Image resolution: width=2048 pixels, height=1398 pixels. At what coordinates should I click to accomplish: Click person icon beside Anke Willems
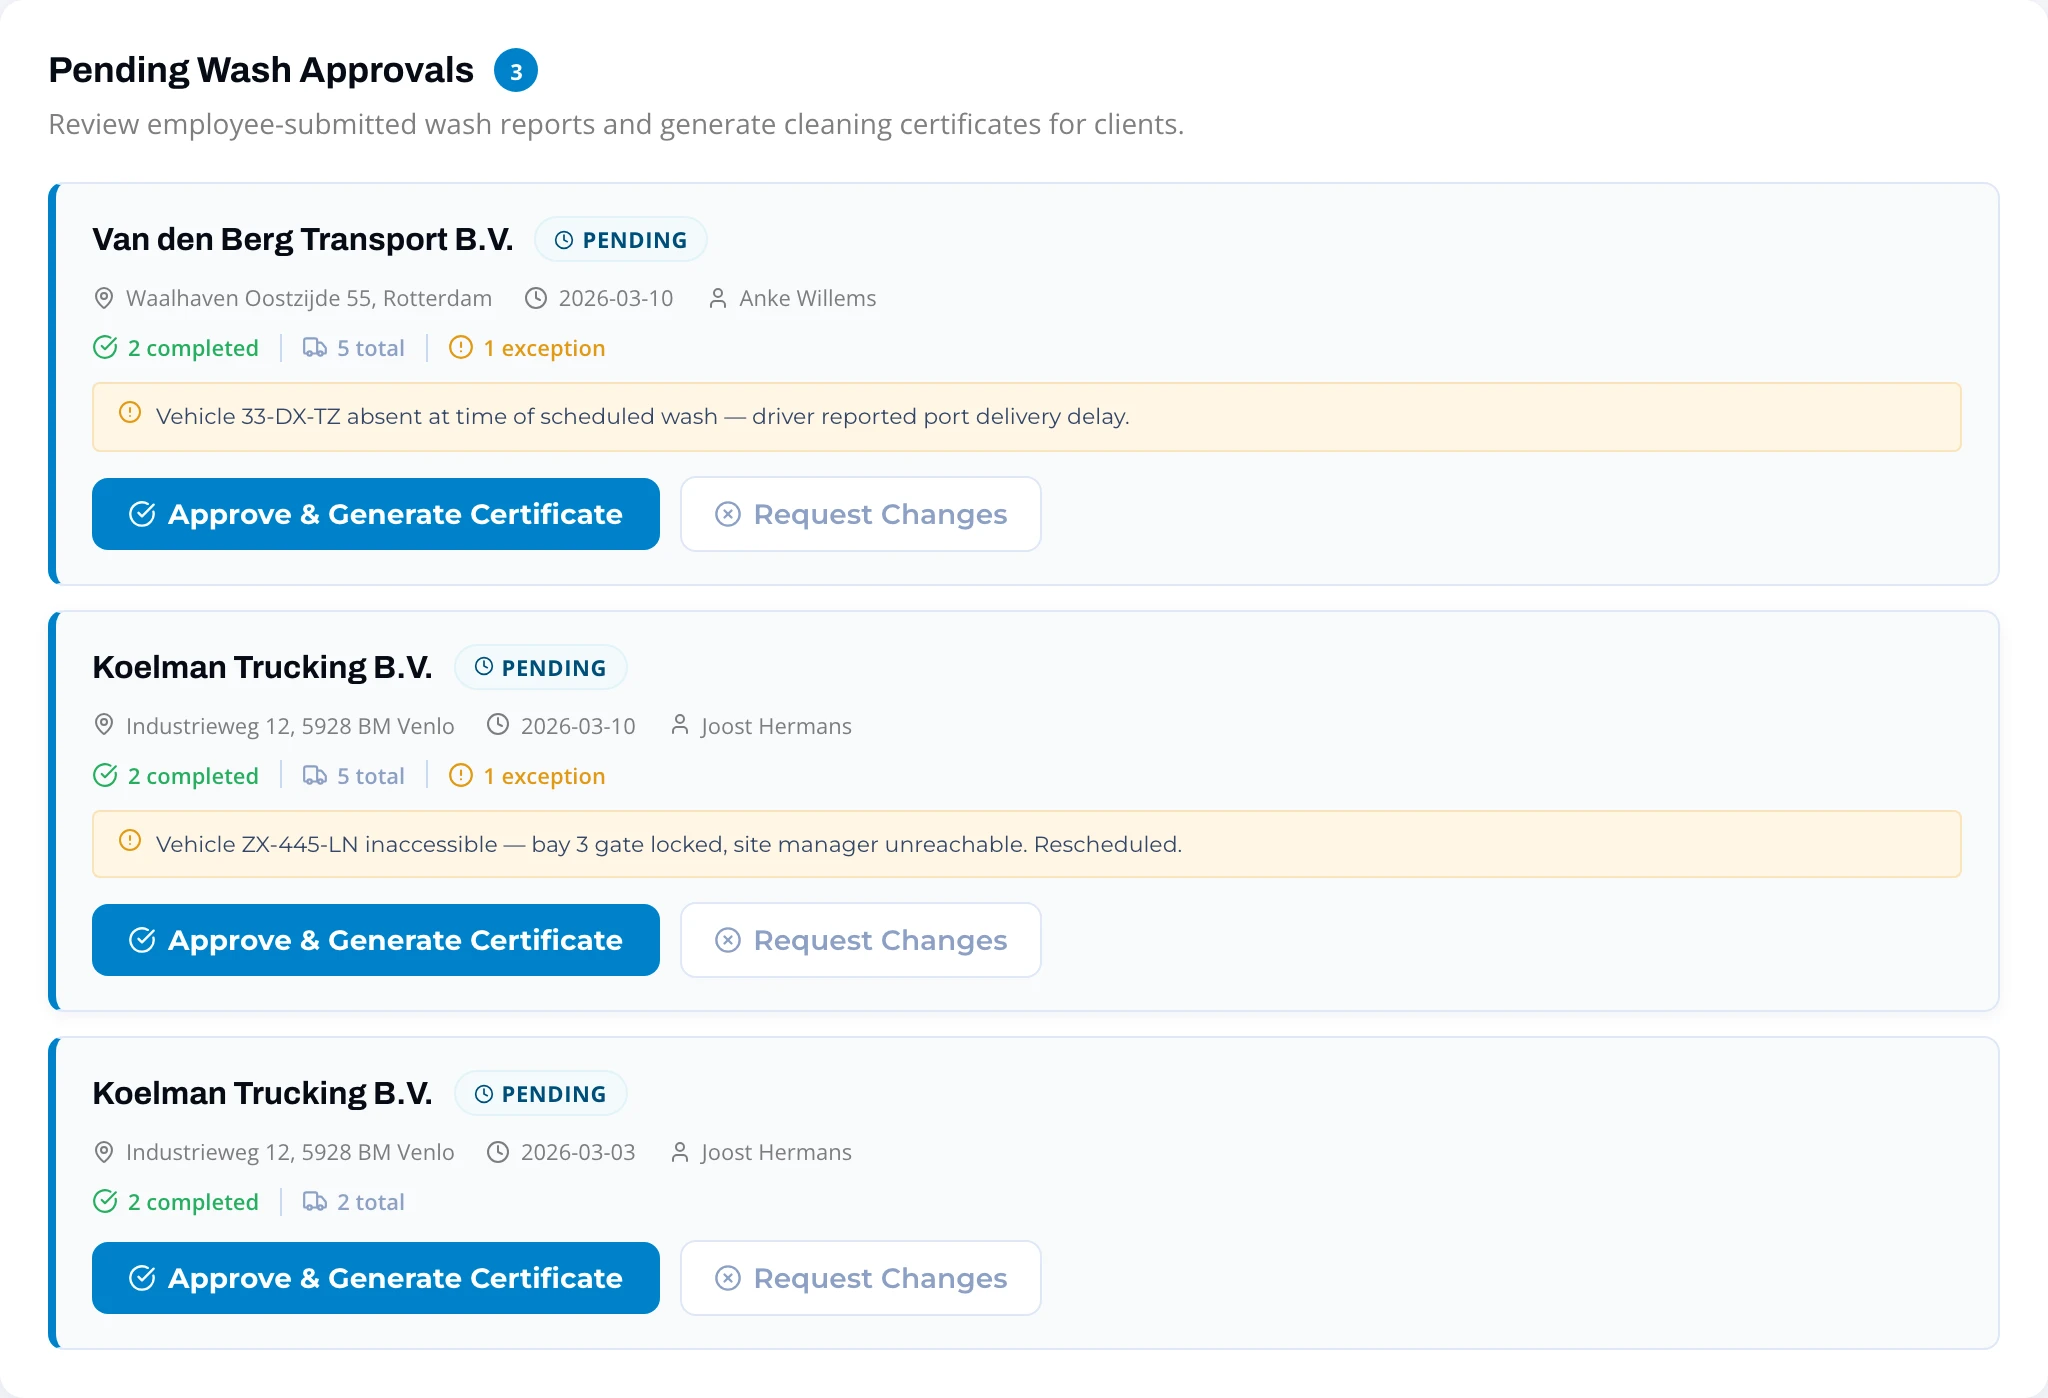click(x=717, y=298)
